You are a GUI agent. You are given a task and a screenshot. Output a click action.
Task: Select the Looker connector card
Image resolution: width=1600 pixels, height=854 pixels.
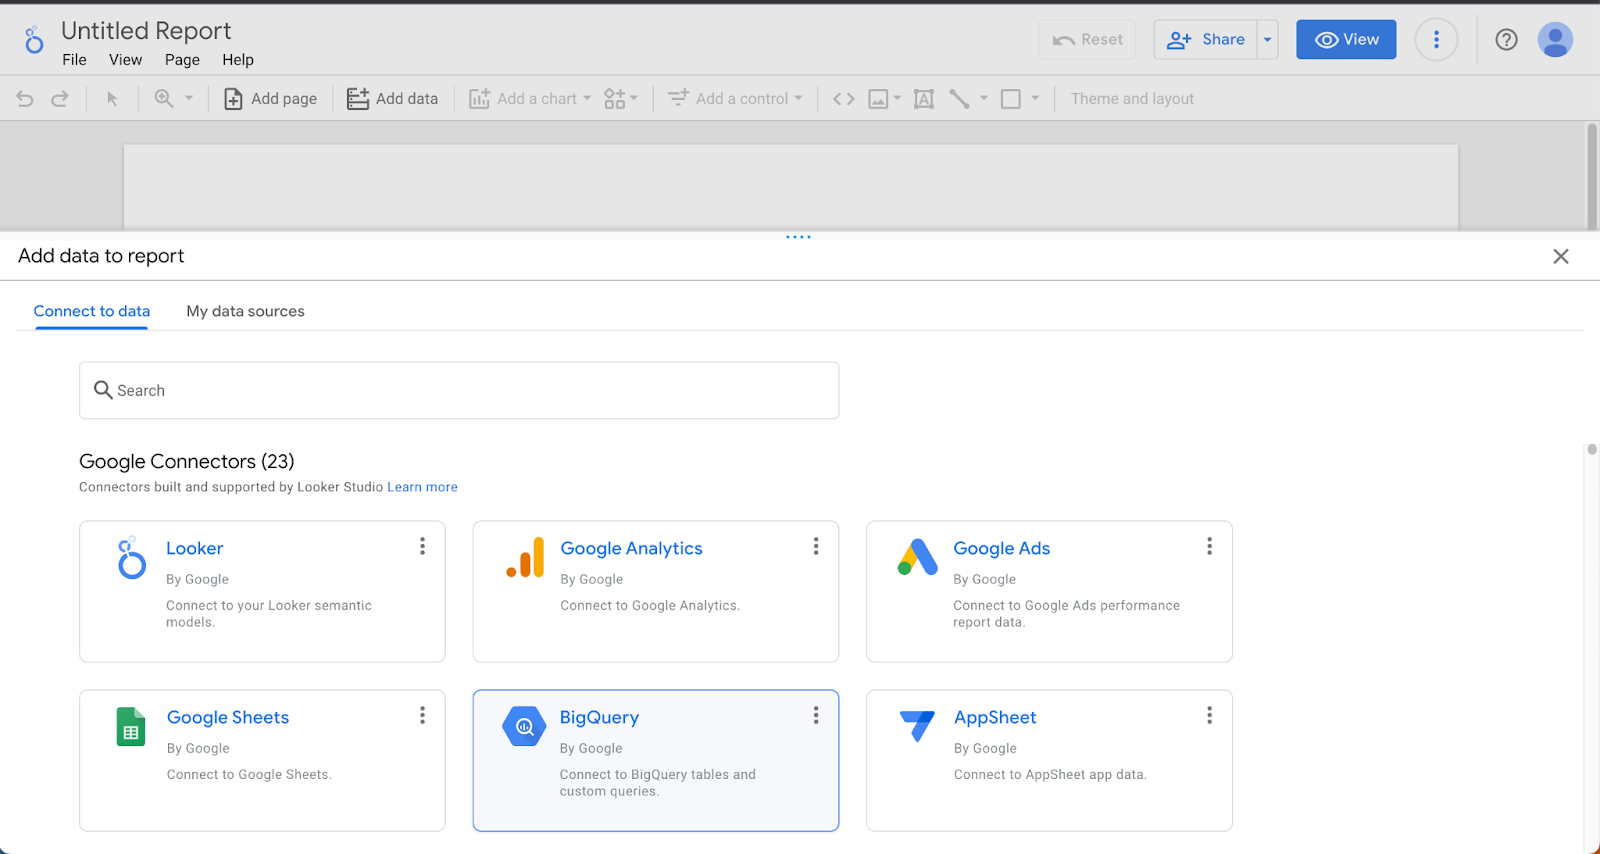(262, 591)
